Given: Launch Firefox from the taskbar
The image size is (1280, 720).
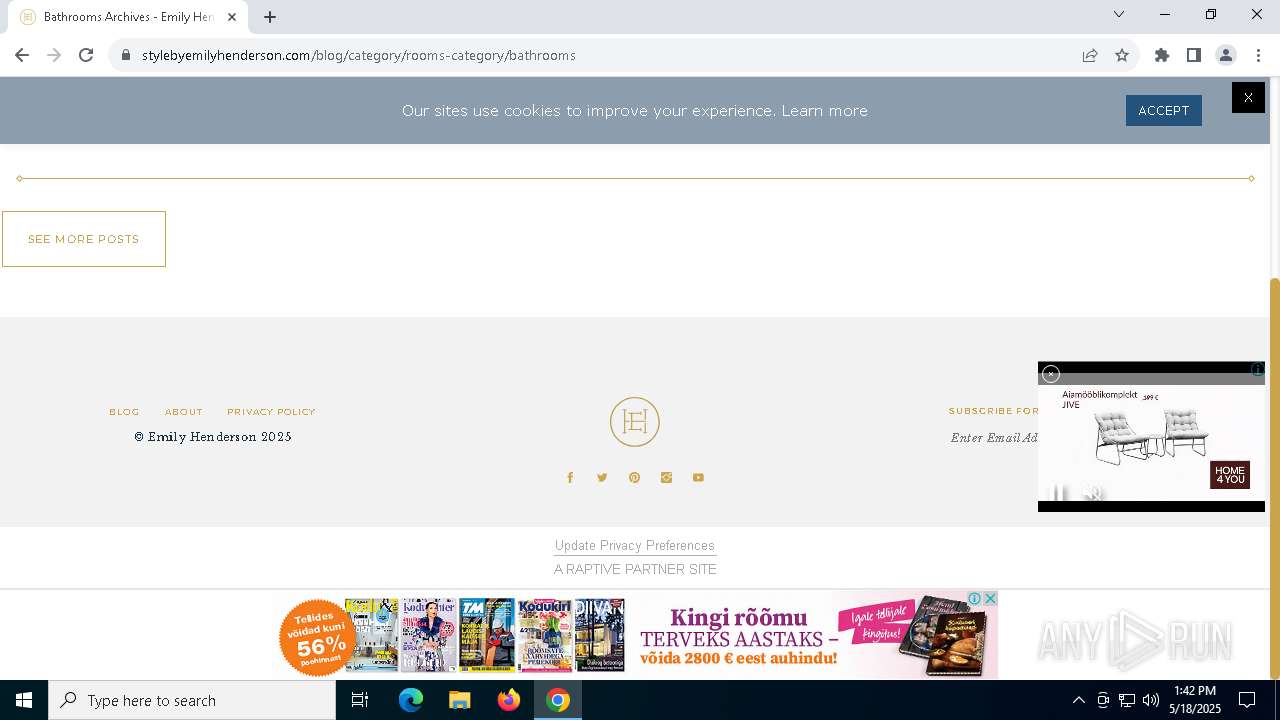Looking at the screenshot, I should click(x=509, y=700).
